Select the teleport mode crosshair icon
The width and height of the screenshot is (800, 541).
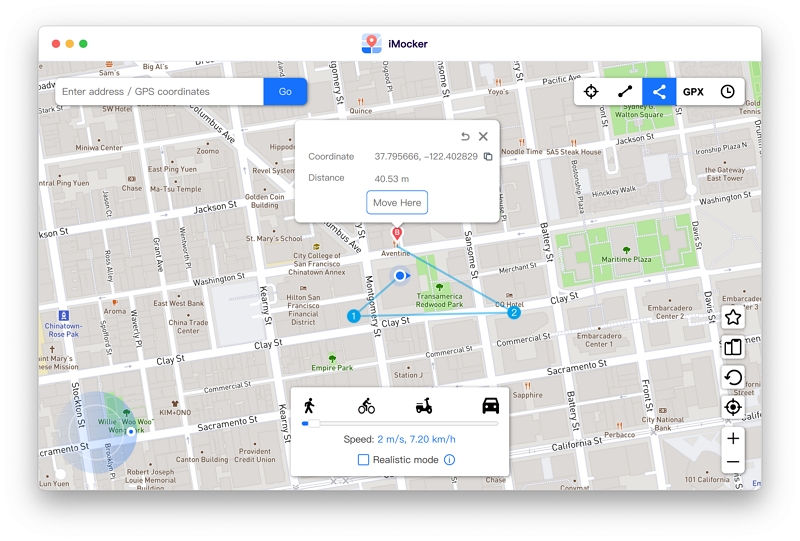pos(591,92)
